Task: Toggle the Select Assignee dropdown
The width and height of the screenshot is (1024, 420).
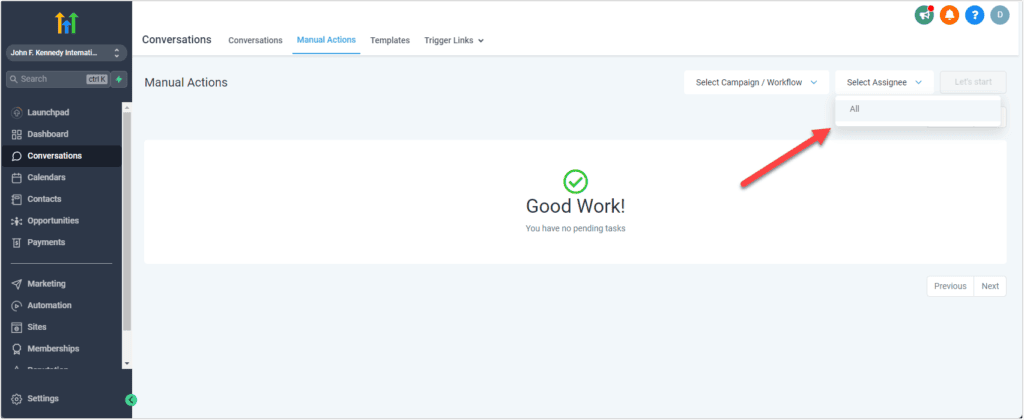Action: coord(884,82)
